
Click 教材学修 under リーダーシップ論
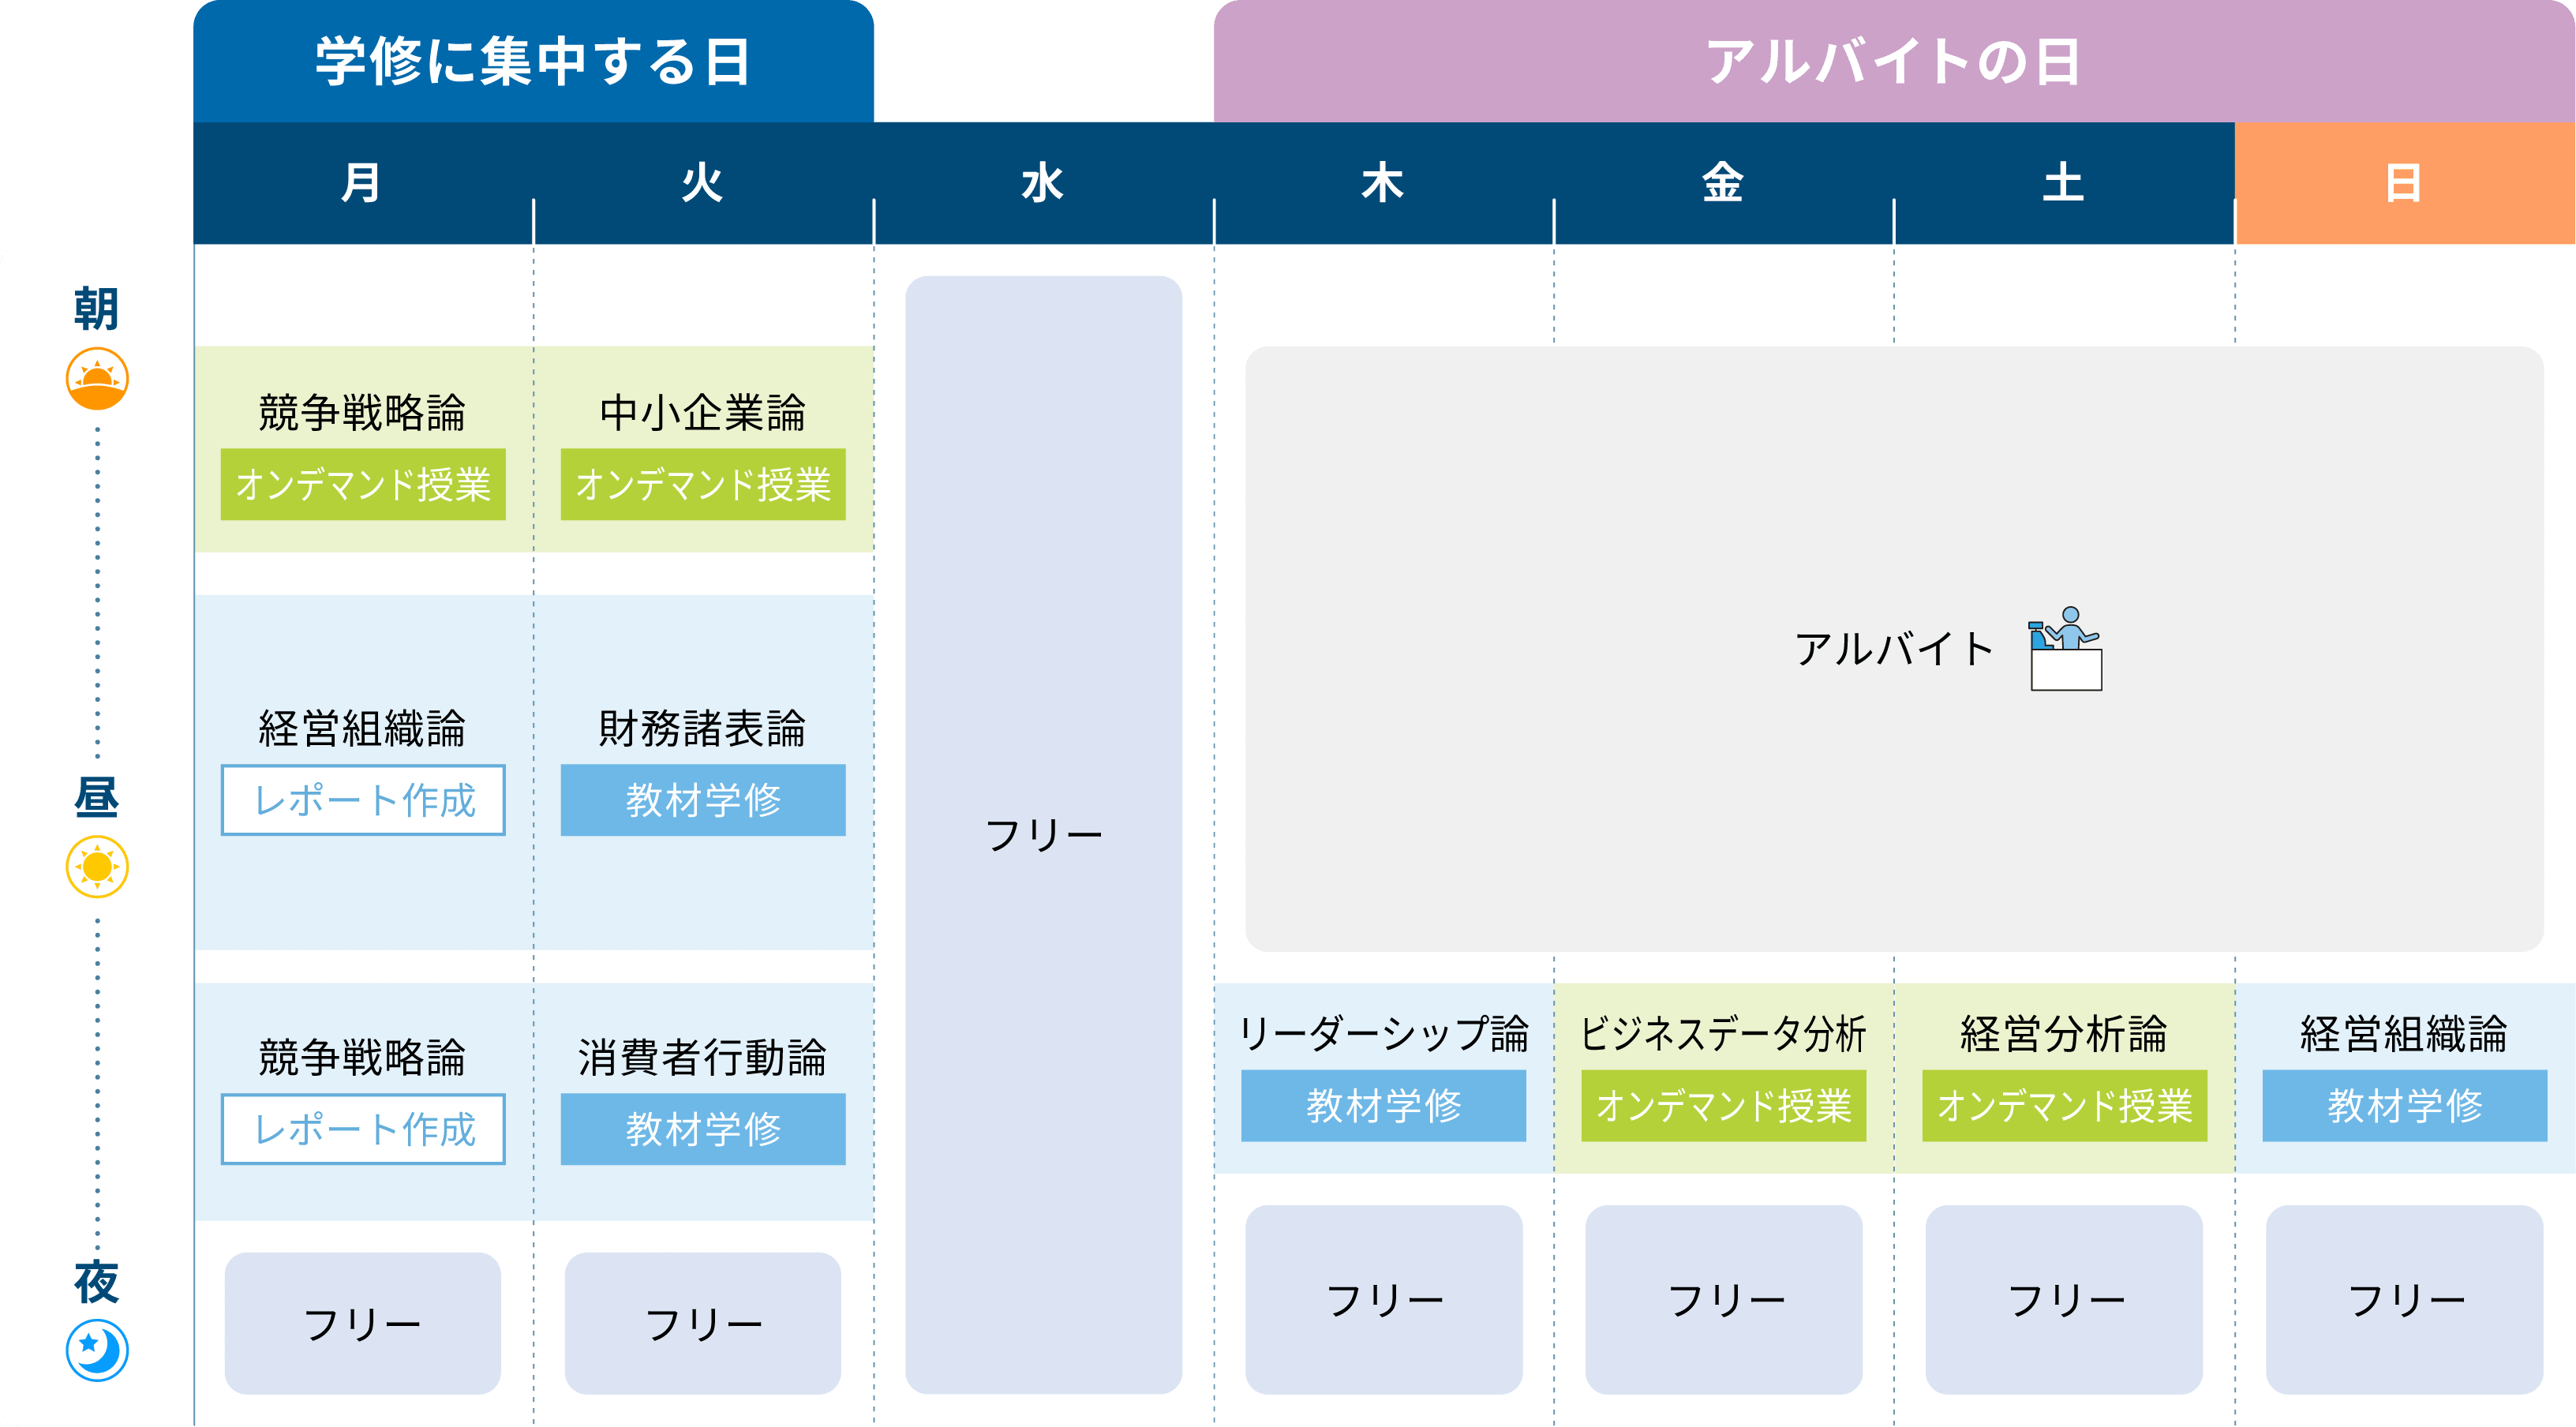[x=1384, y=1106]
